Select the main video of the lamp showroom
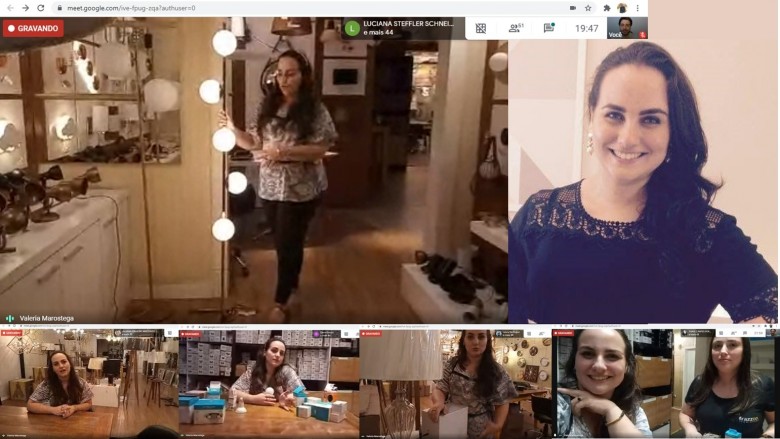This screenshot has height=439, width=780. [x=254, y=175]
